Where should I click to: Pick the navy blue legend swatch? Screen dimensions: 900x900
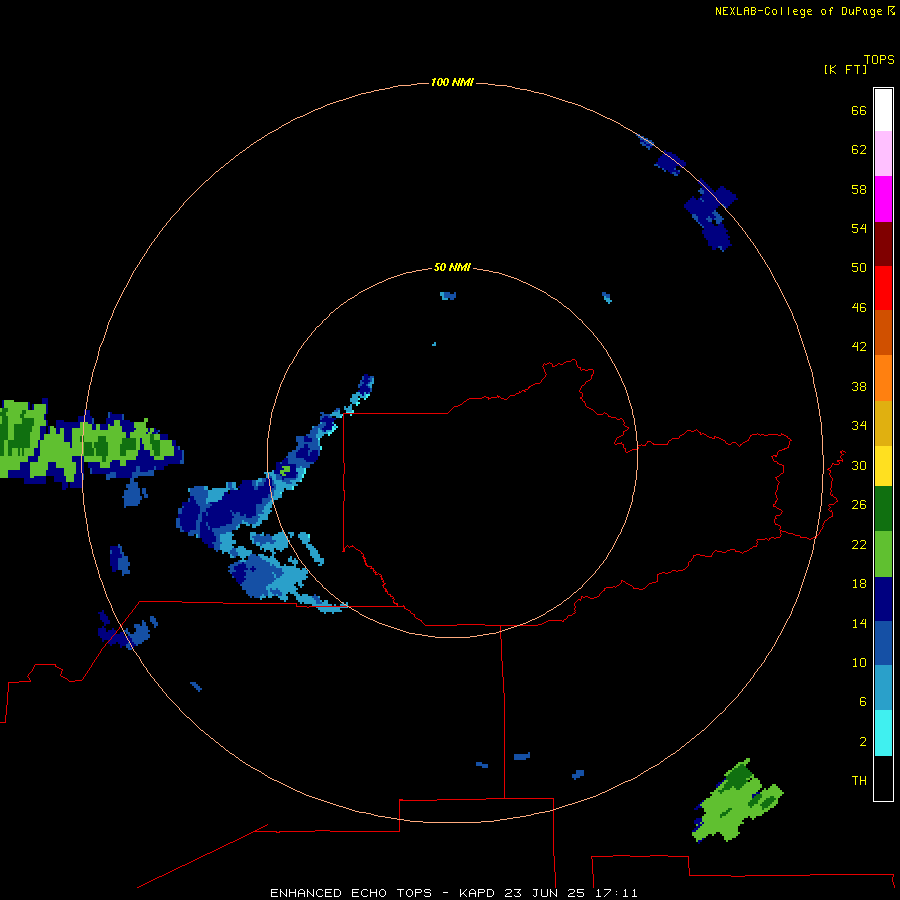click(x=883, y=599)
